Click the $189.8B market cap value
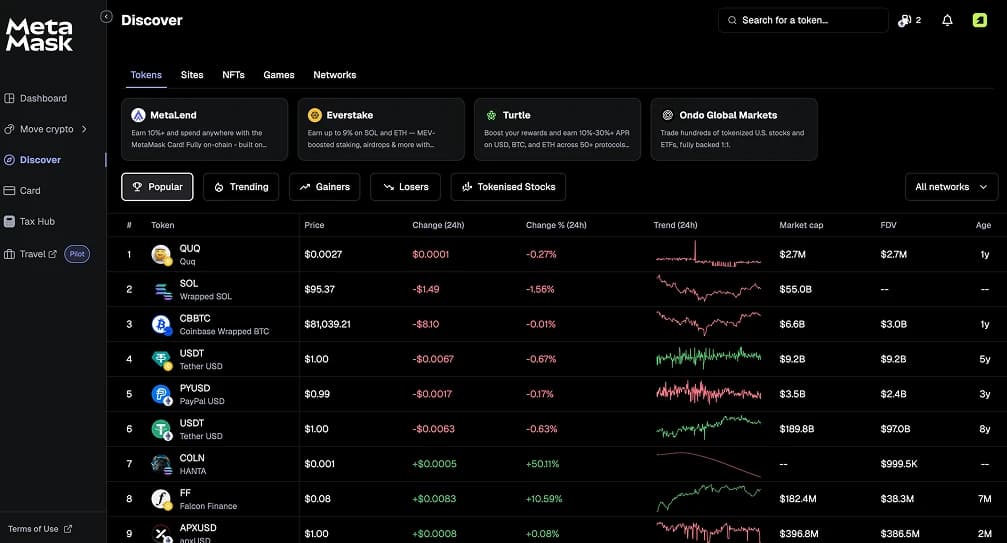Screen dimensions: 1007x543 coord(796,429)
